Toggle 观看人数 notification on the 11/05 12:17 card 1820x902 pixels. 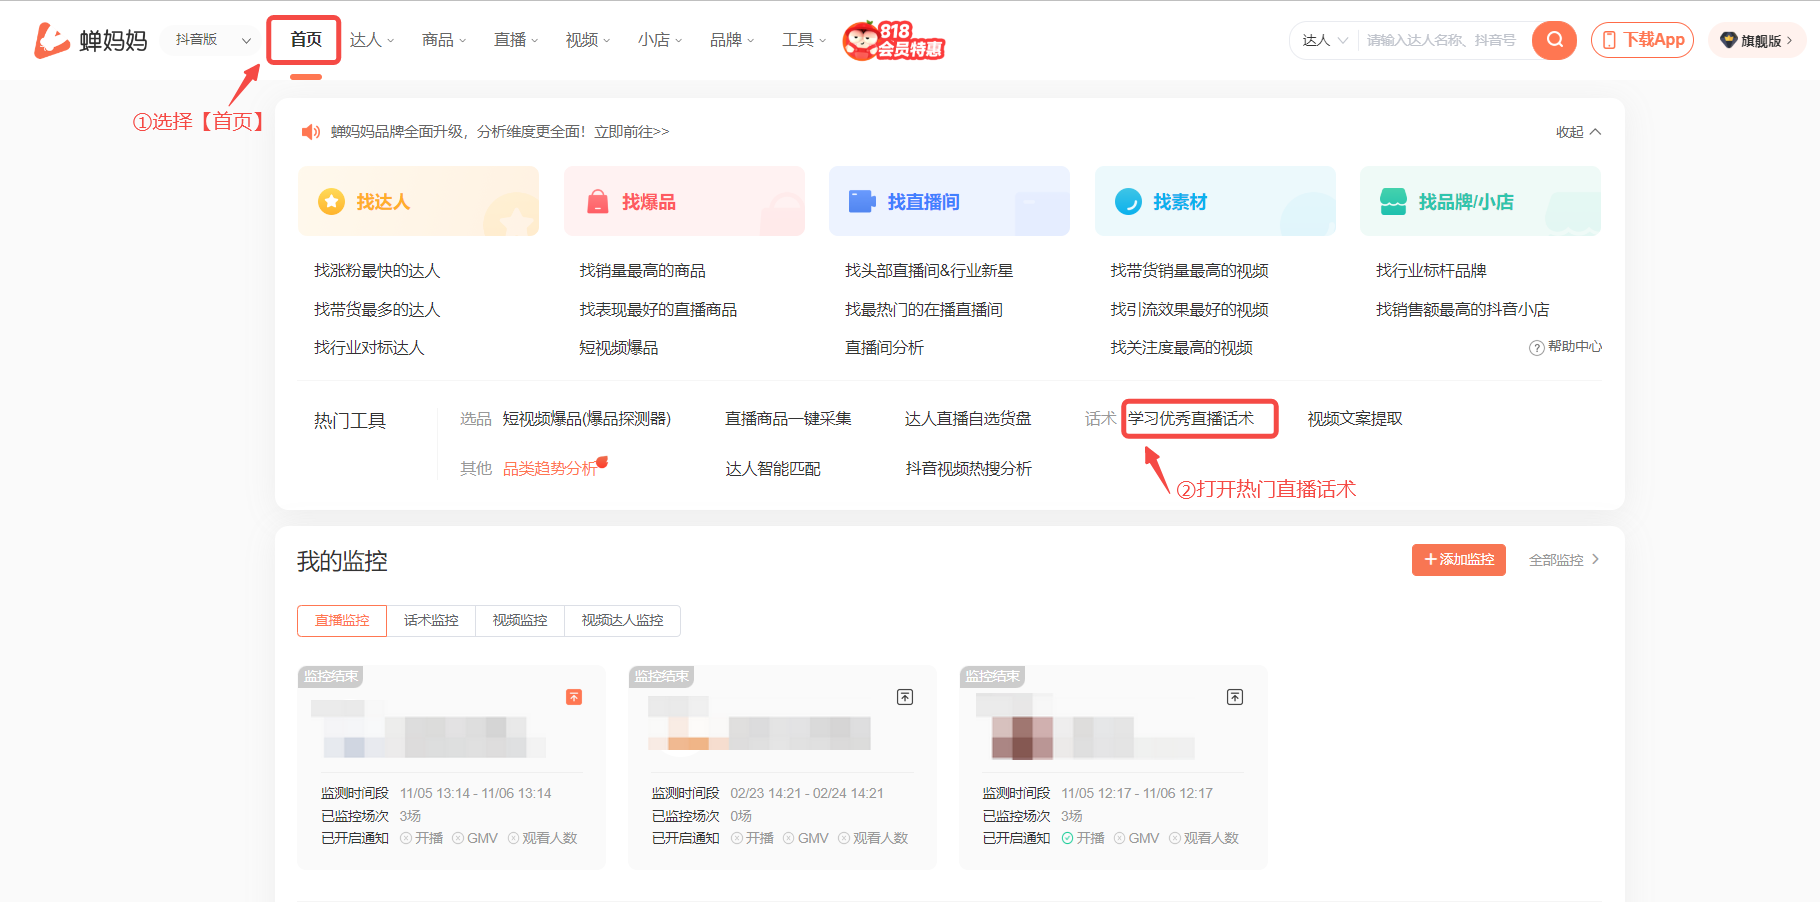click(1205, 838)
